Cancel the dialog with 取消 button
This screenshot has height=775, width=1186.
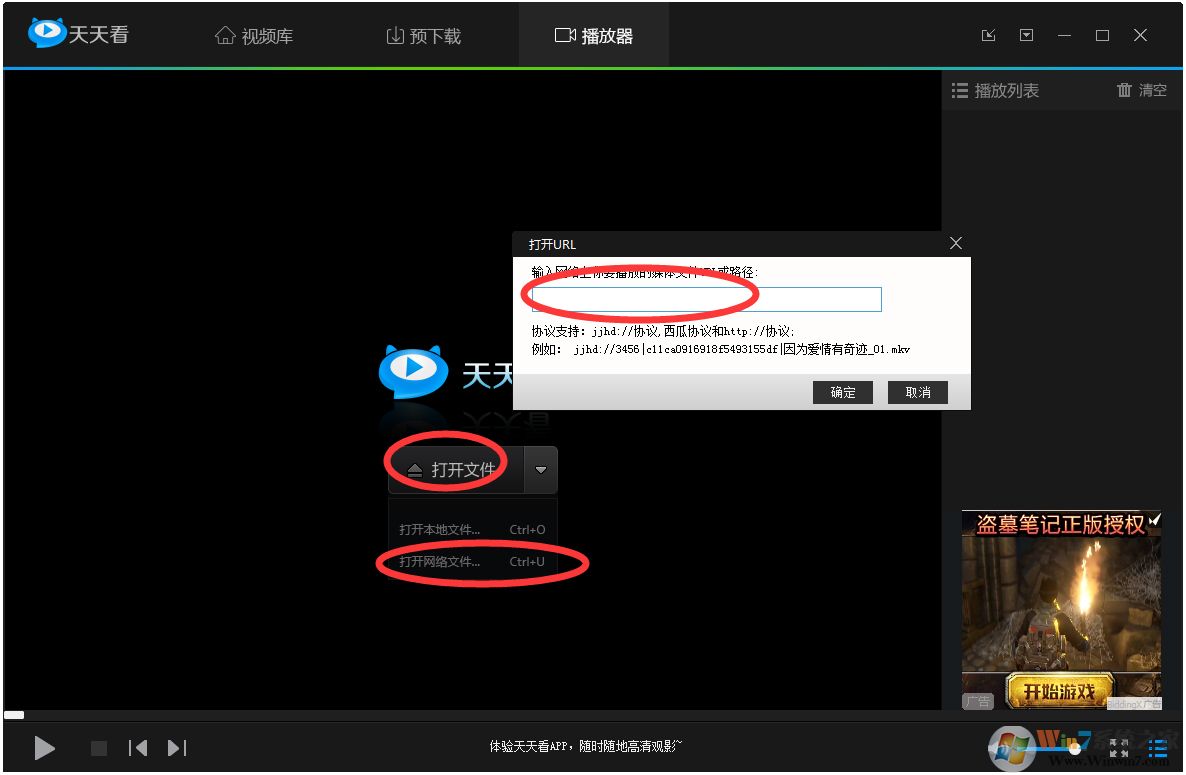click(x=917, y=392)
